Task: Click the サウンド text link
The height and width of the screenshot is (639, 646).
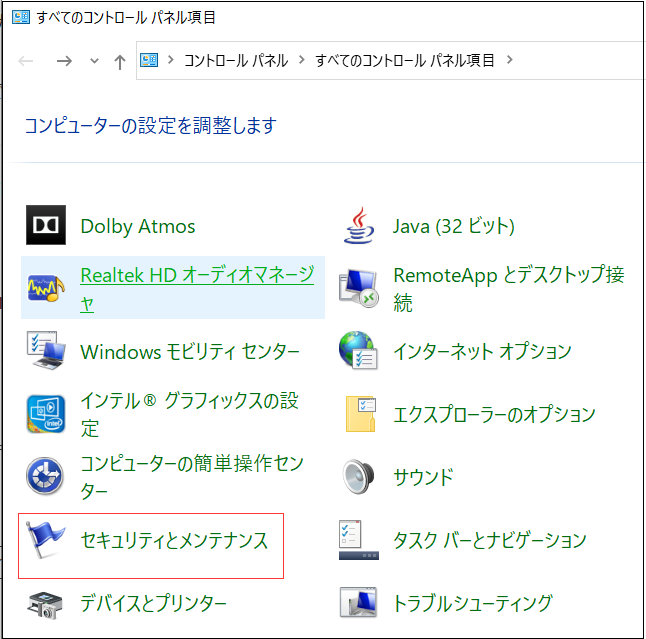Action: pos(424,477)
